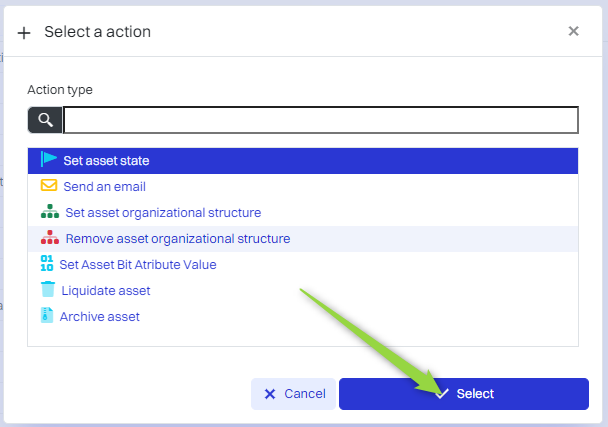608x427 pixels.
Task: Pick the Archive asset option
Action: tap(100, 316)
